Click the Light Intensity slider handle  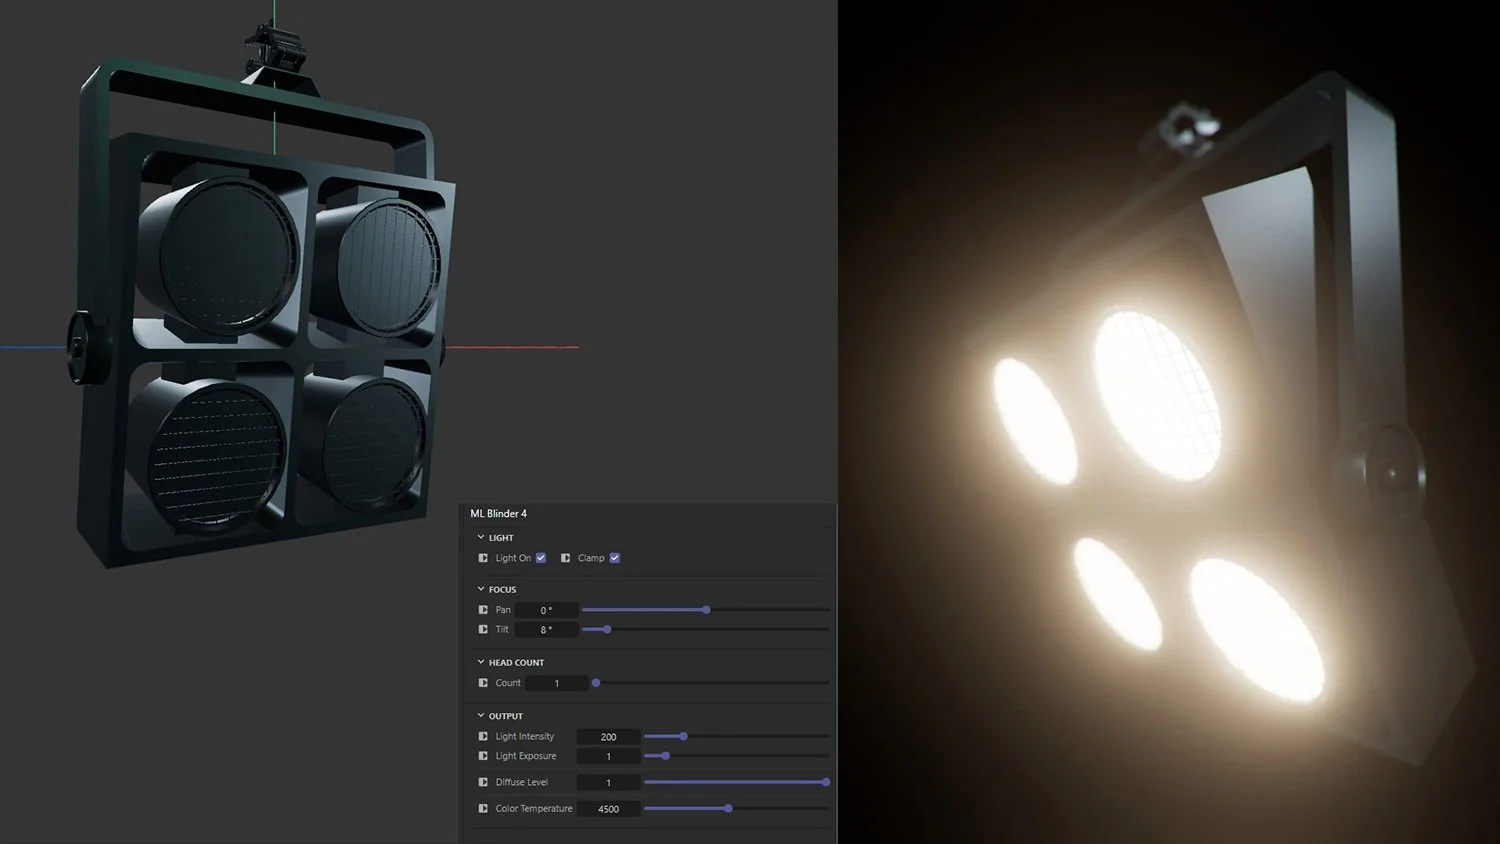[684, 736]
